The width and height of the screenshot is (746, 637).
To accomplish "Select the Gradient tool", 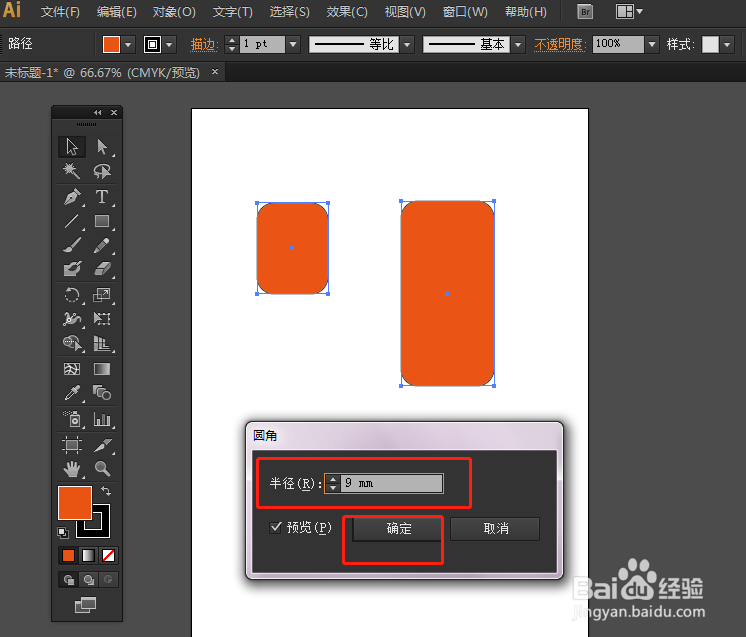I will coord(102,369).
